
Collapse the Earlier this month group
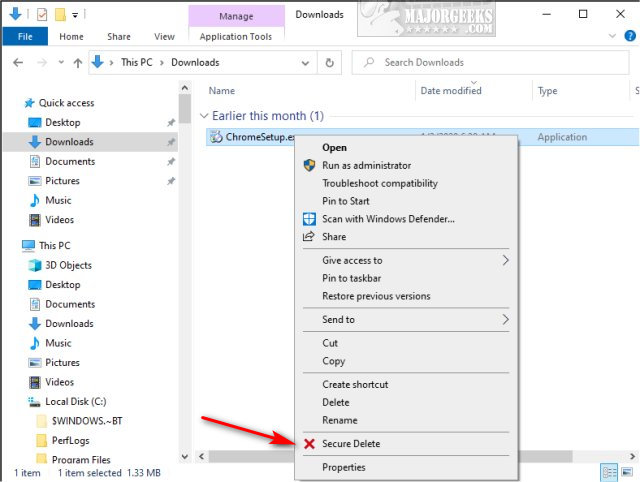[206, 116]
